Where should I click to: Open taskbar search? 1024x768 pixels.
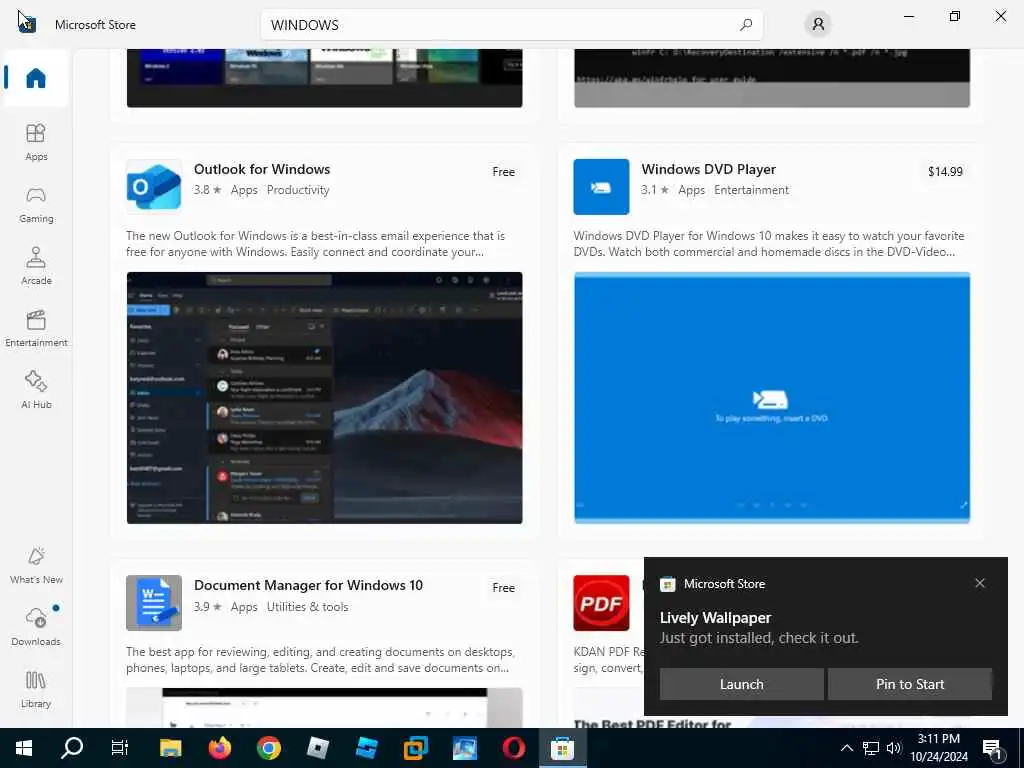tap(72, 748)
